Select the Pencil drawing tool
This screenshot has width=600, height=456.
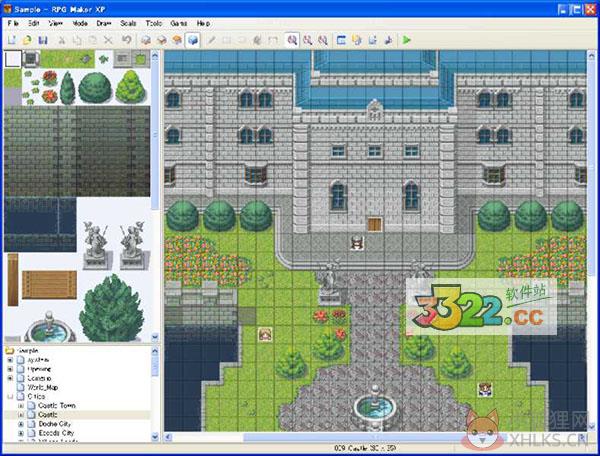coord(211,40)
